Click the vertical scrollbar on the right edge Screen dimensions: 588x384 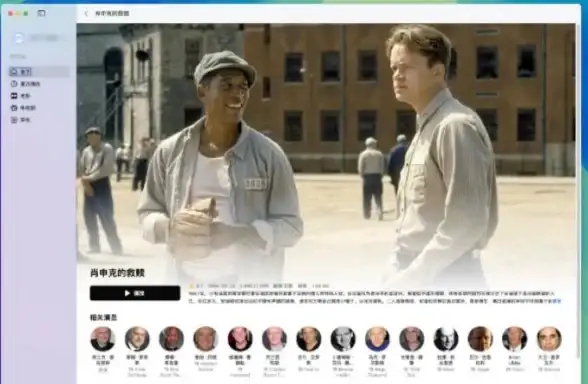578,191
